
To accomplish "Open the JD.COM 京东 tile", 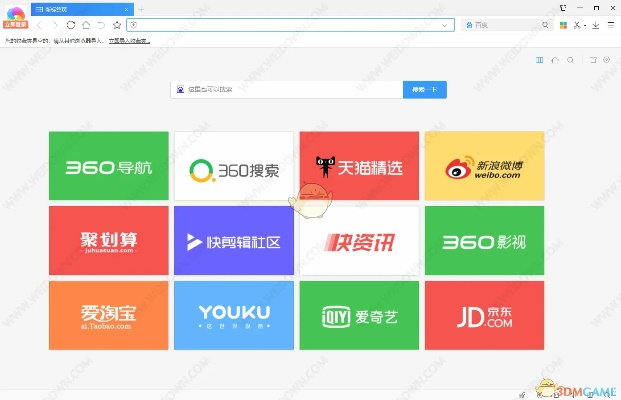I will pyautogui.click(x=484, y=315).
